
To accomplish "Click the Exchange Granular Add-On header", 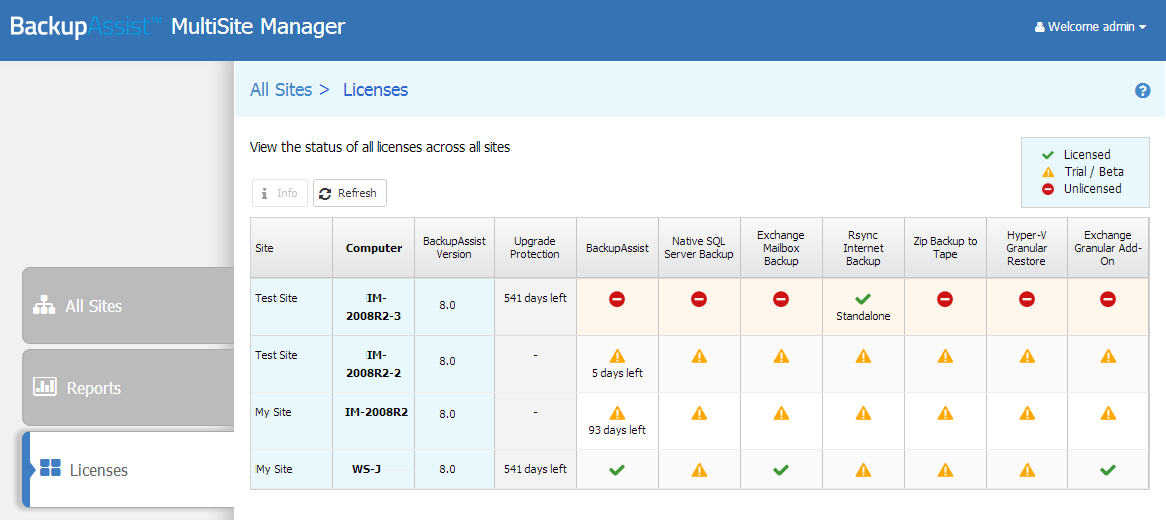I will pyautogui.click(x=1108, y=248).
